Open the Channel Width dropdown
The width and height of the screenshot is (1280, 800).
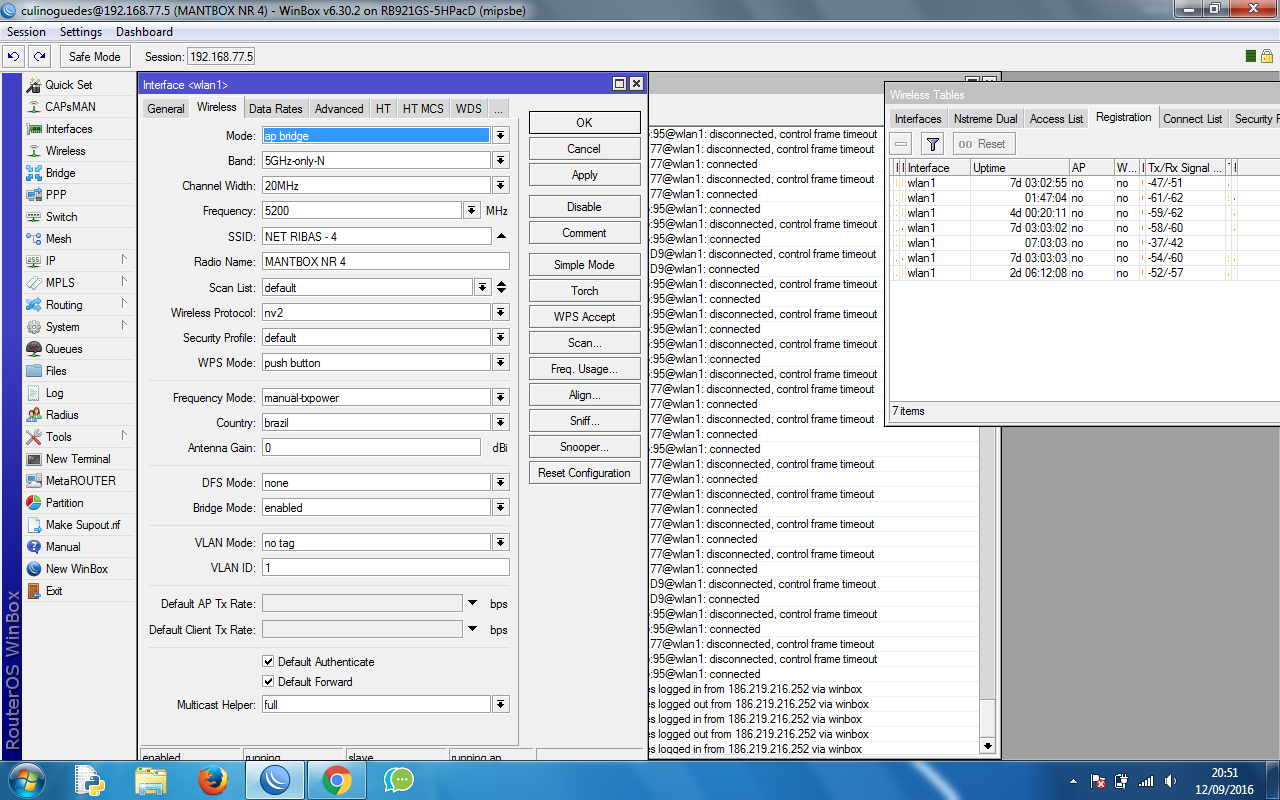tap(501, 185)
